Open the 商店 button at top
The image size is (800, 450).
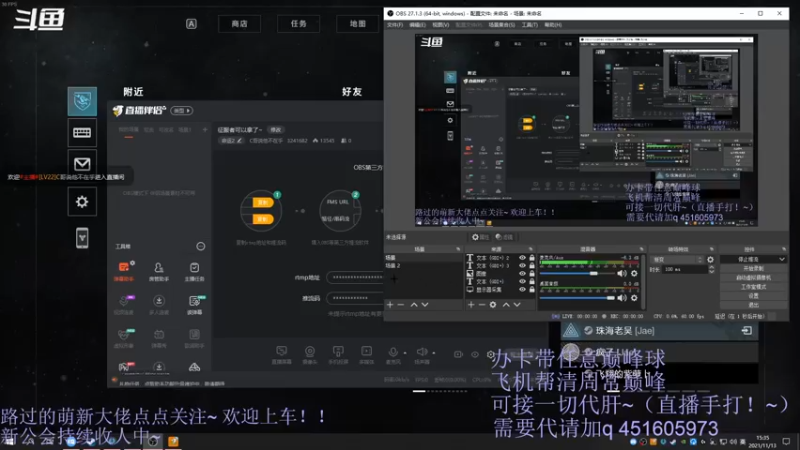239,23
